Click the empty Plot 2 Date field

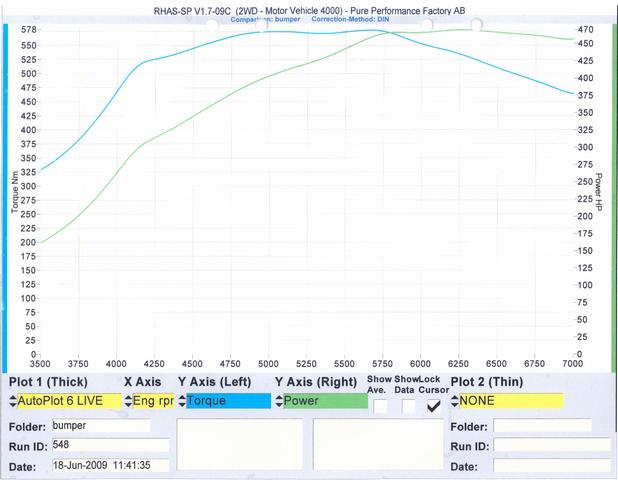pyautogui.click(x=550, y=466)
